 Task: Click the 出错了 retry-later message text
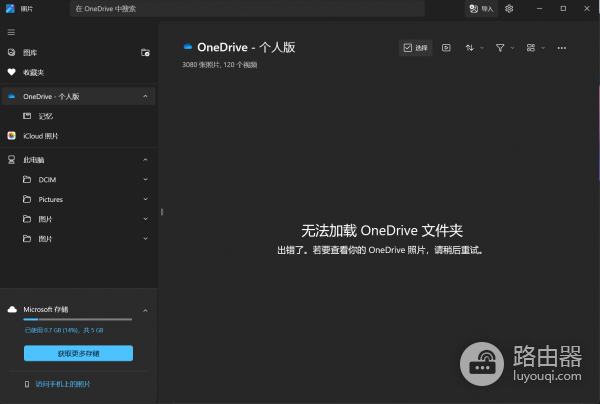(x=380, y=250)
